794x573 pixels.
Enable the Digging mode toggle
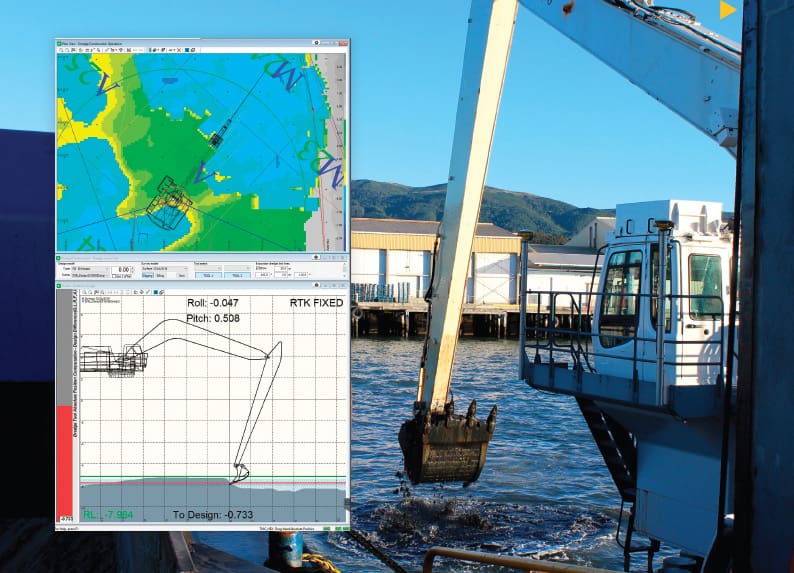[x=144, y=275]
